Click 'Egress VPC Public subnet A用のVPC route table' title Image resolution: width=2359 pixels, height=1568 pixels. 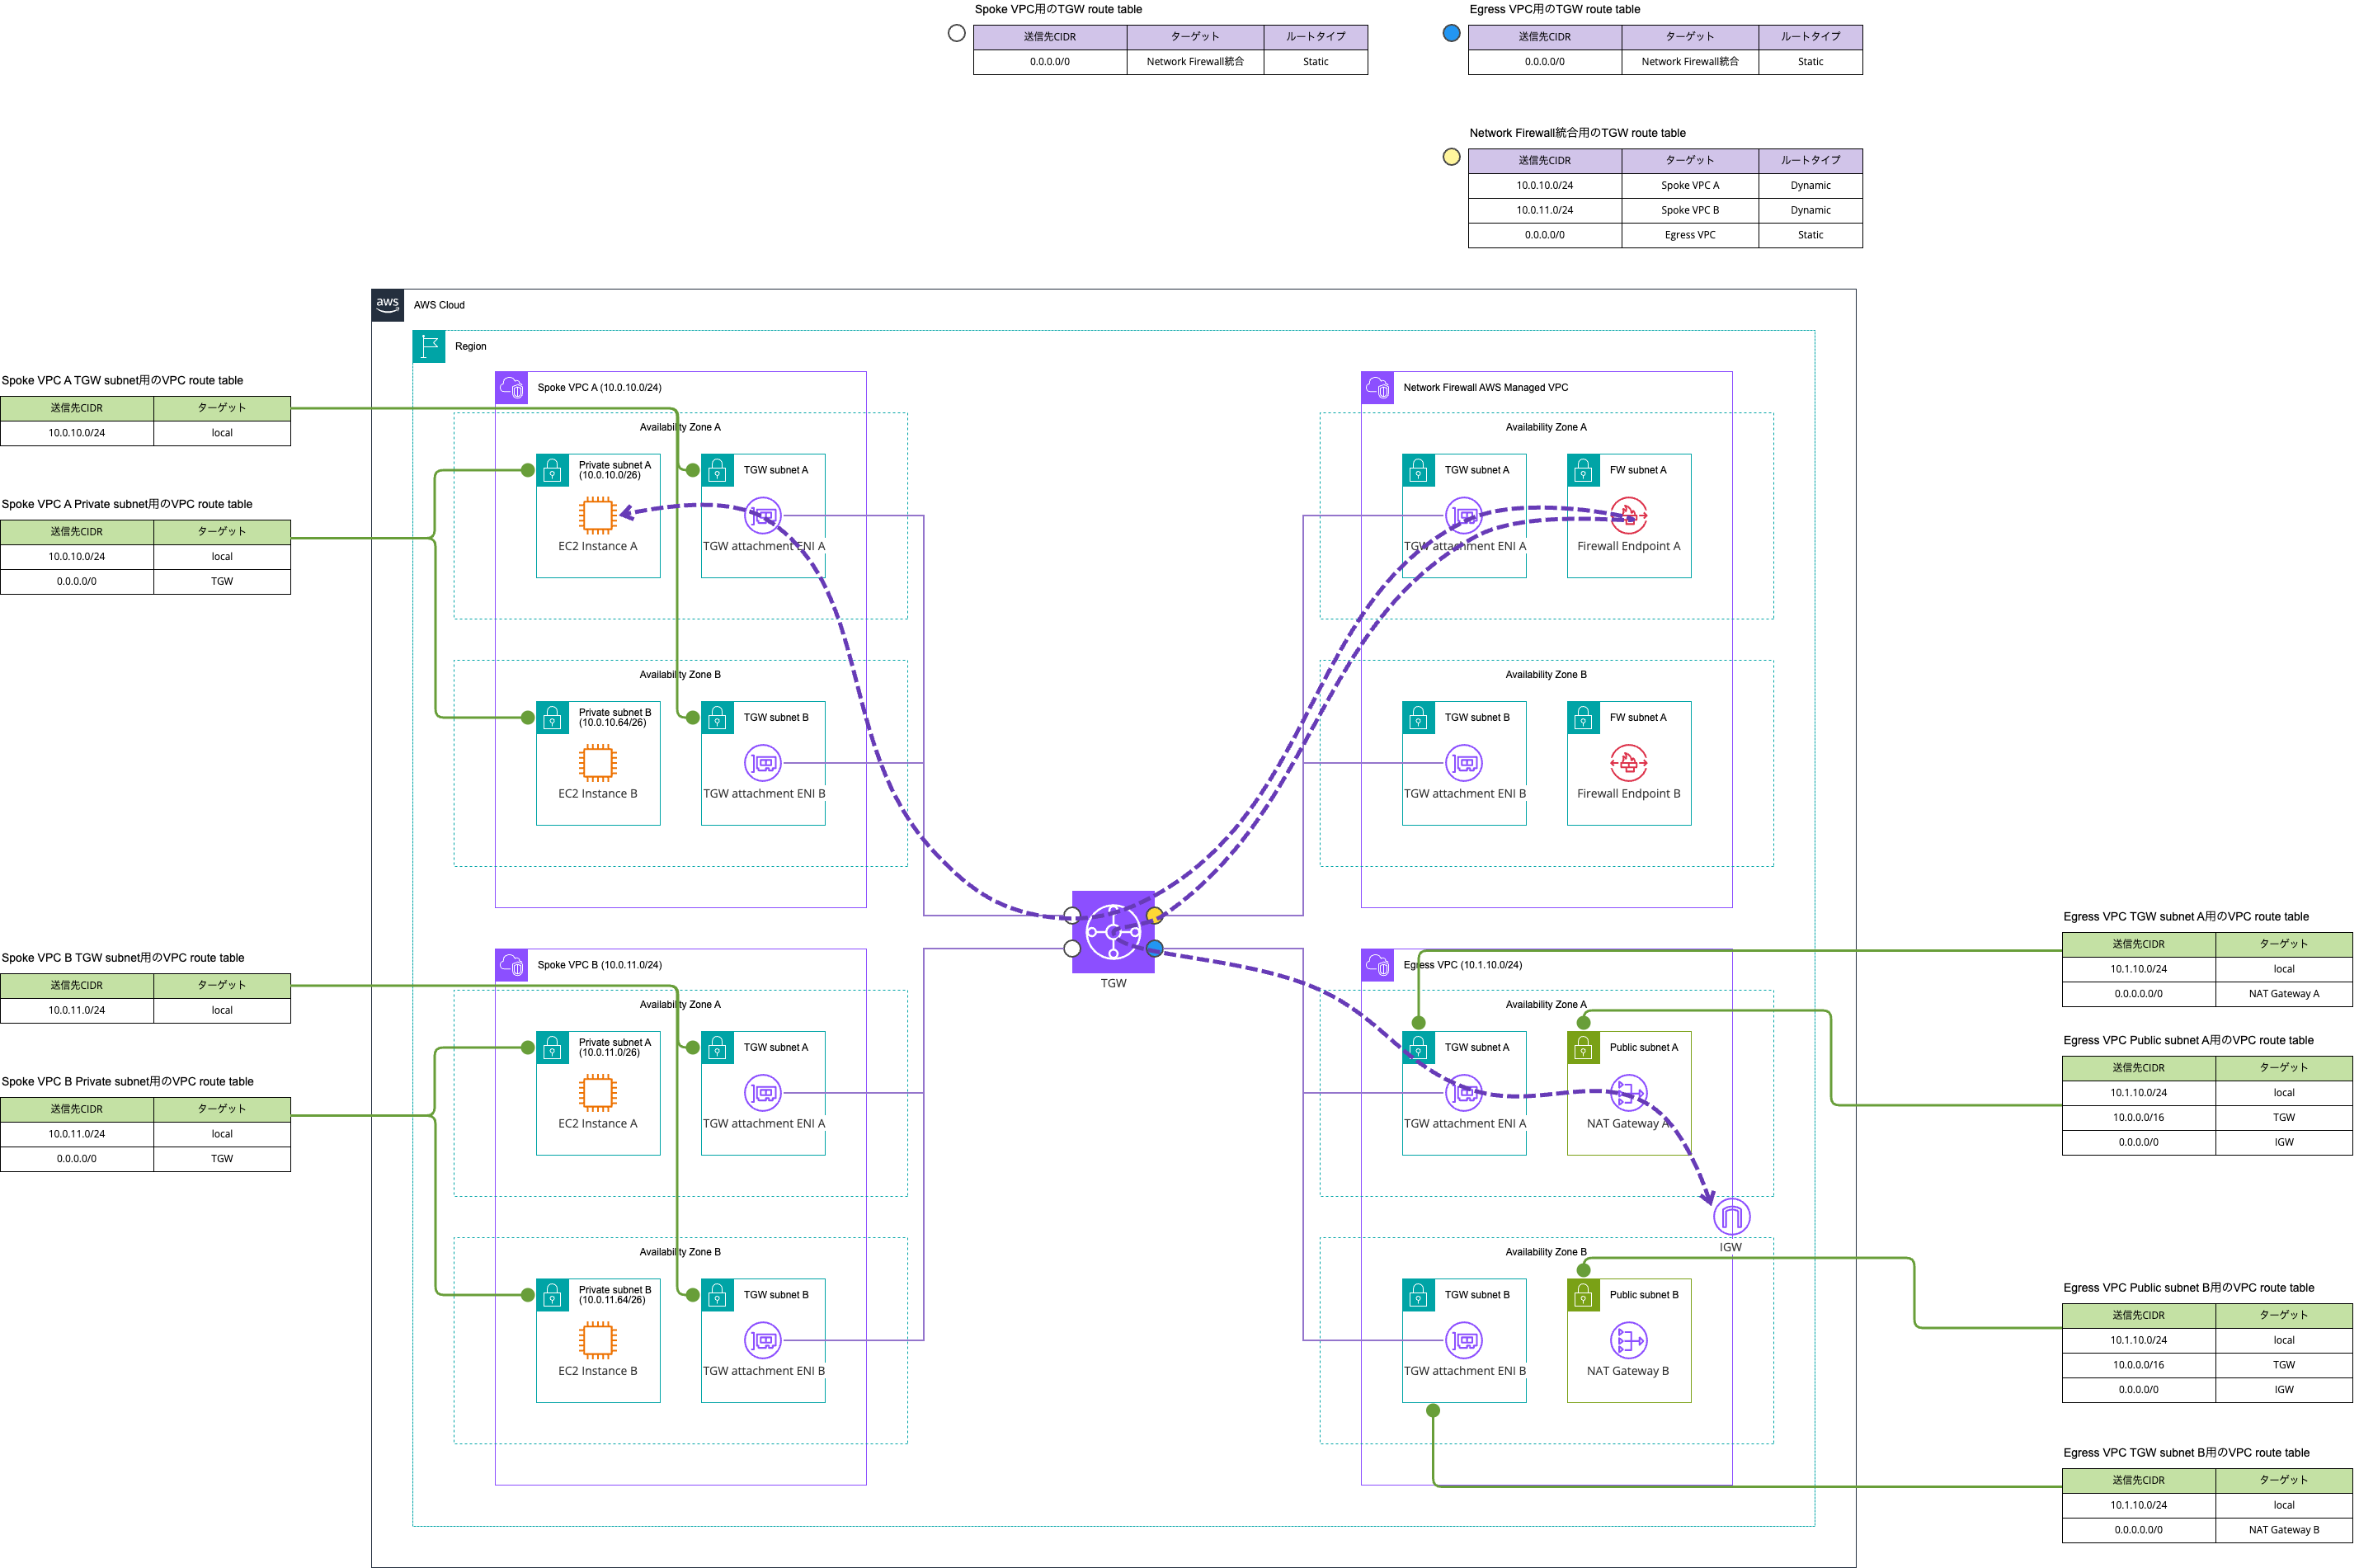2188,1040
